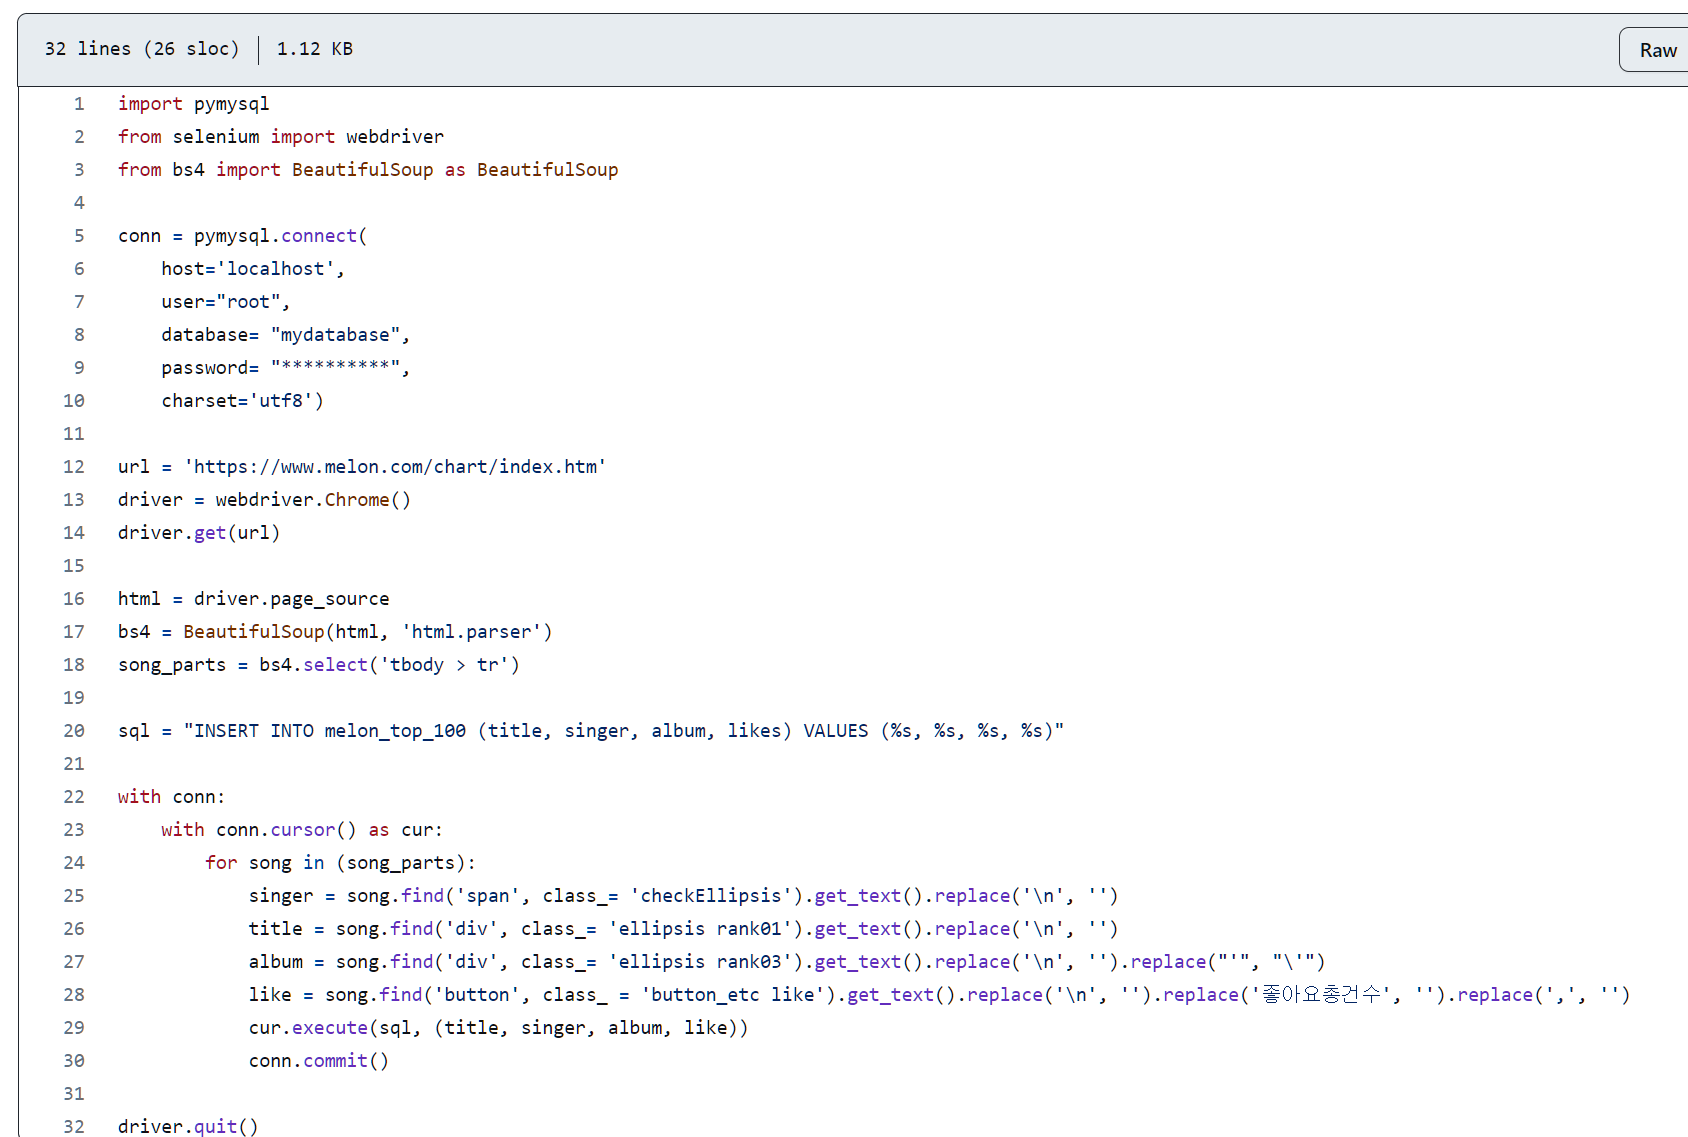Select line number 5
Image resolution: width=1688 pixels, height=1137 pixels.
click(79, 236)
